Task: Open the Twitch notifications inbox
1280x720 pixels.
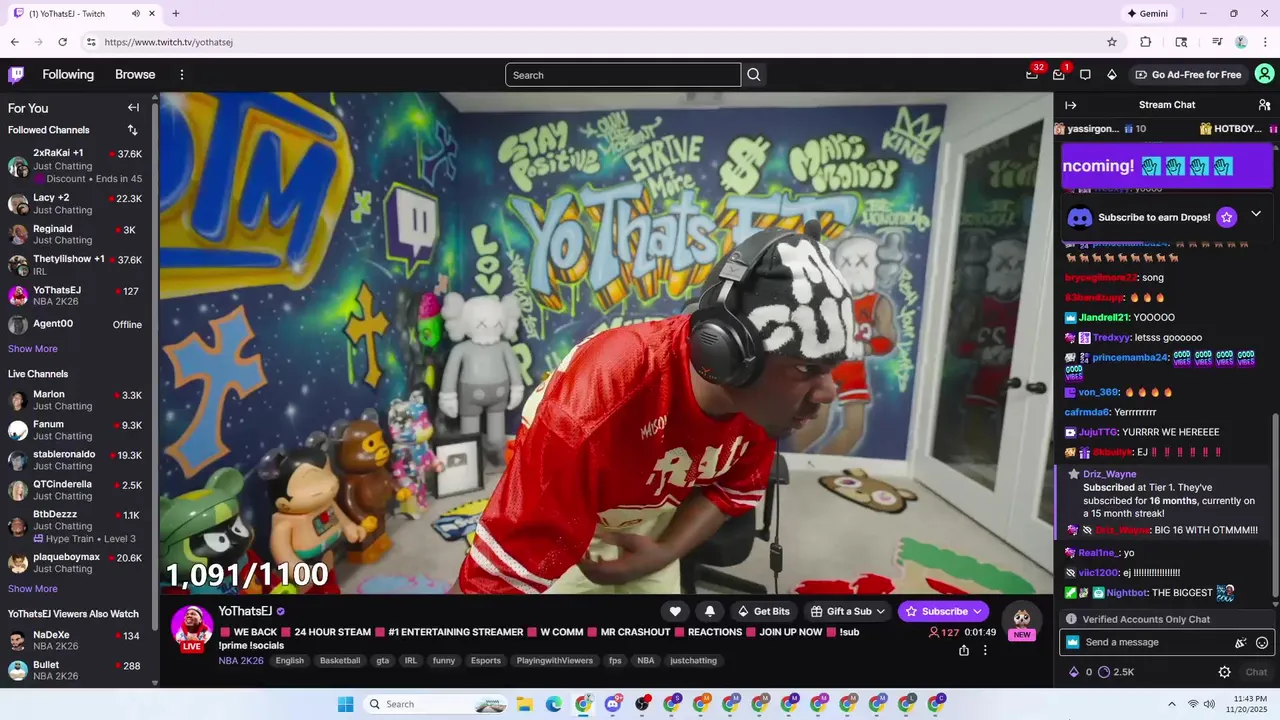Action: [1059, 75]
